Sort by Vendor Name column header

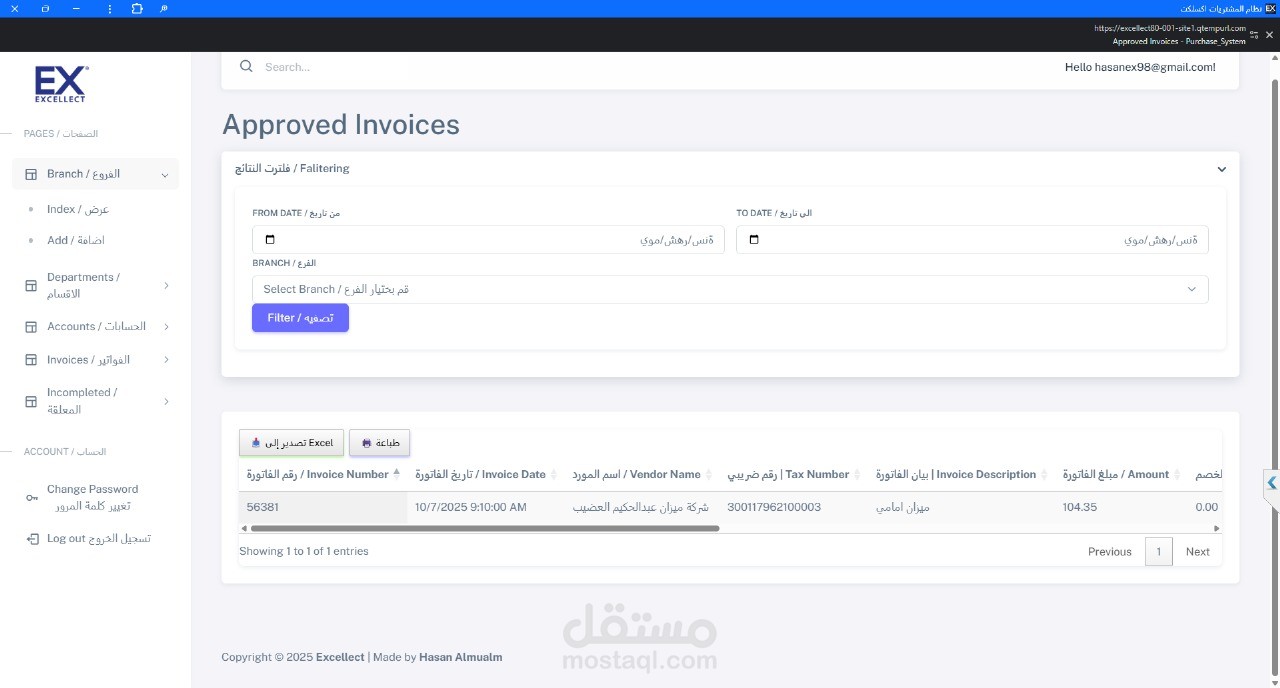(641, 474)
